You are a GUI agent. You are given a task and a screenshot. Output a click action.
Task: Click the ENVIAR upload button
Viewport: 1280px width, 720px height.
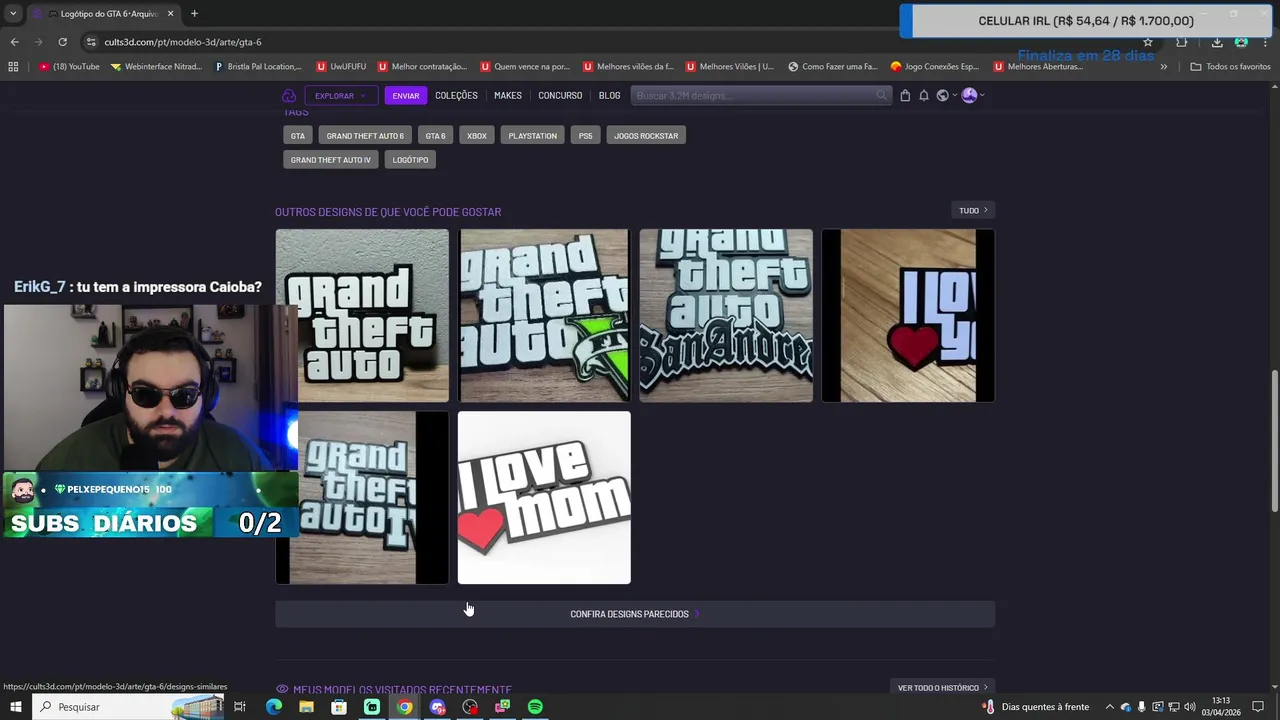[406, 96]
